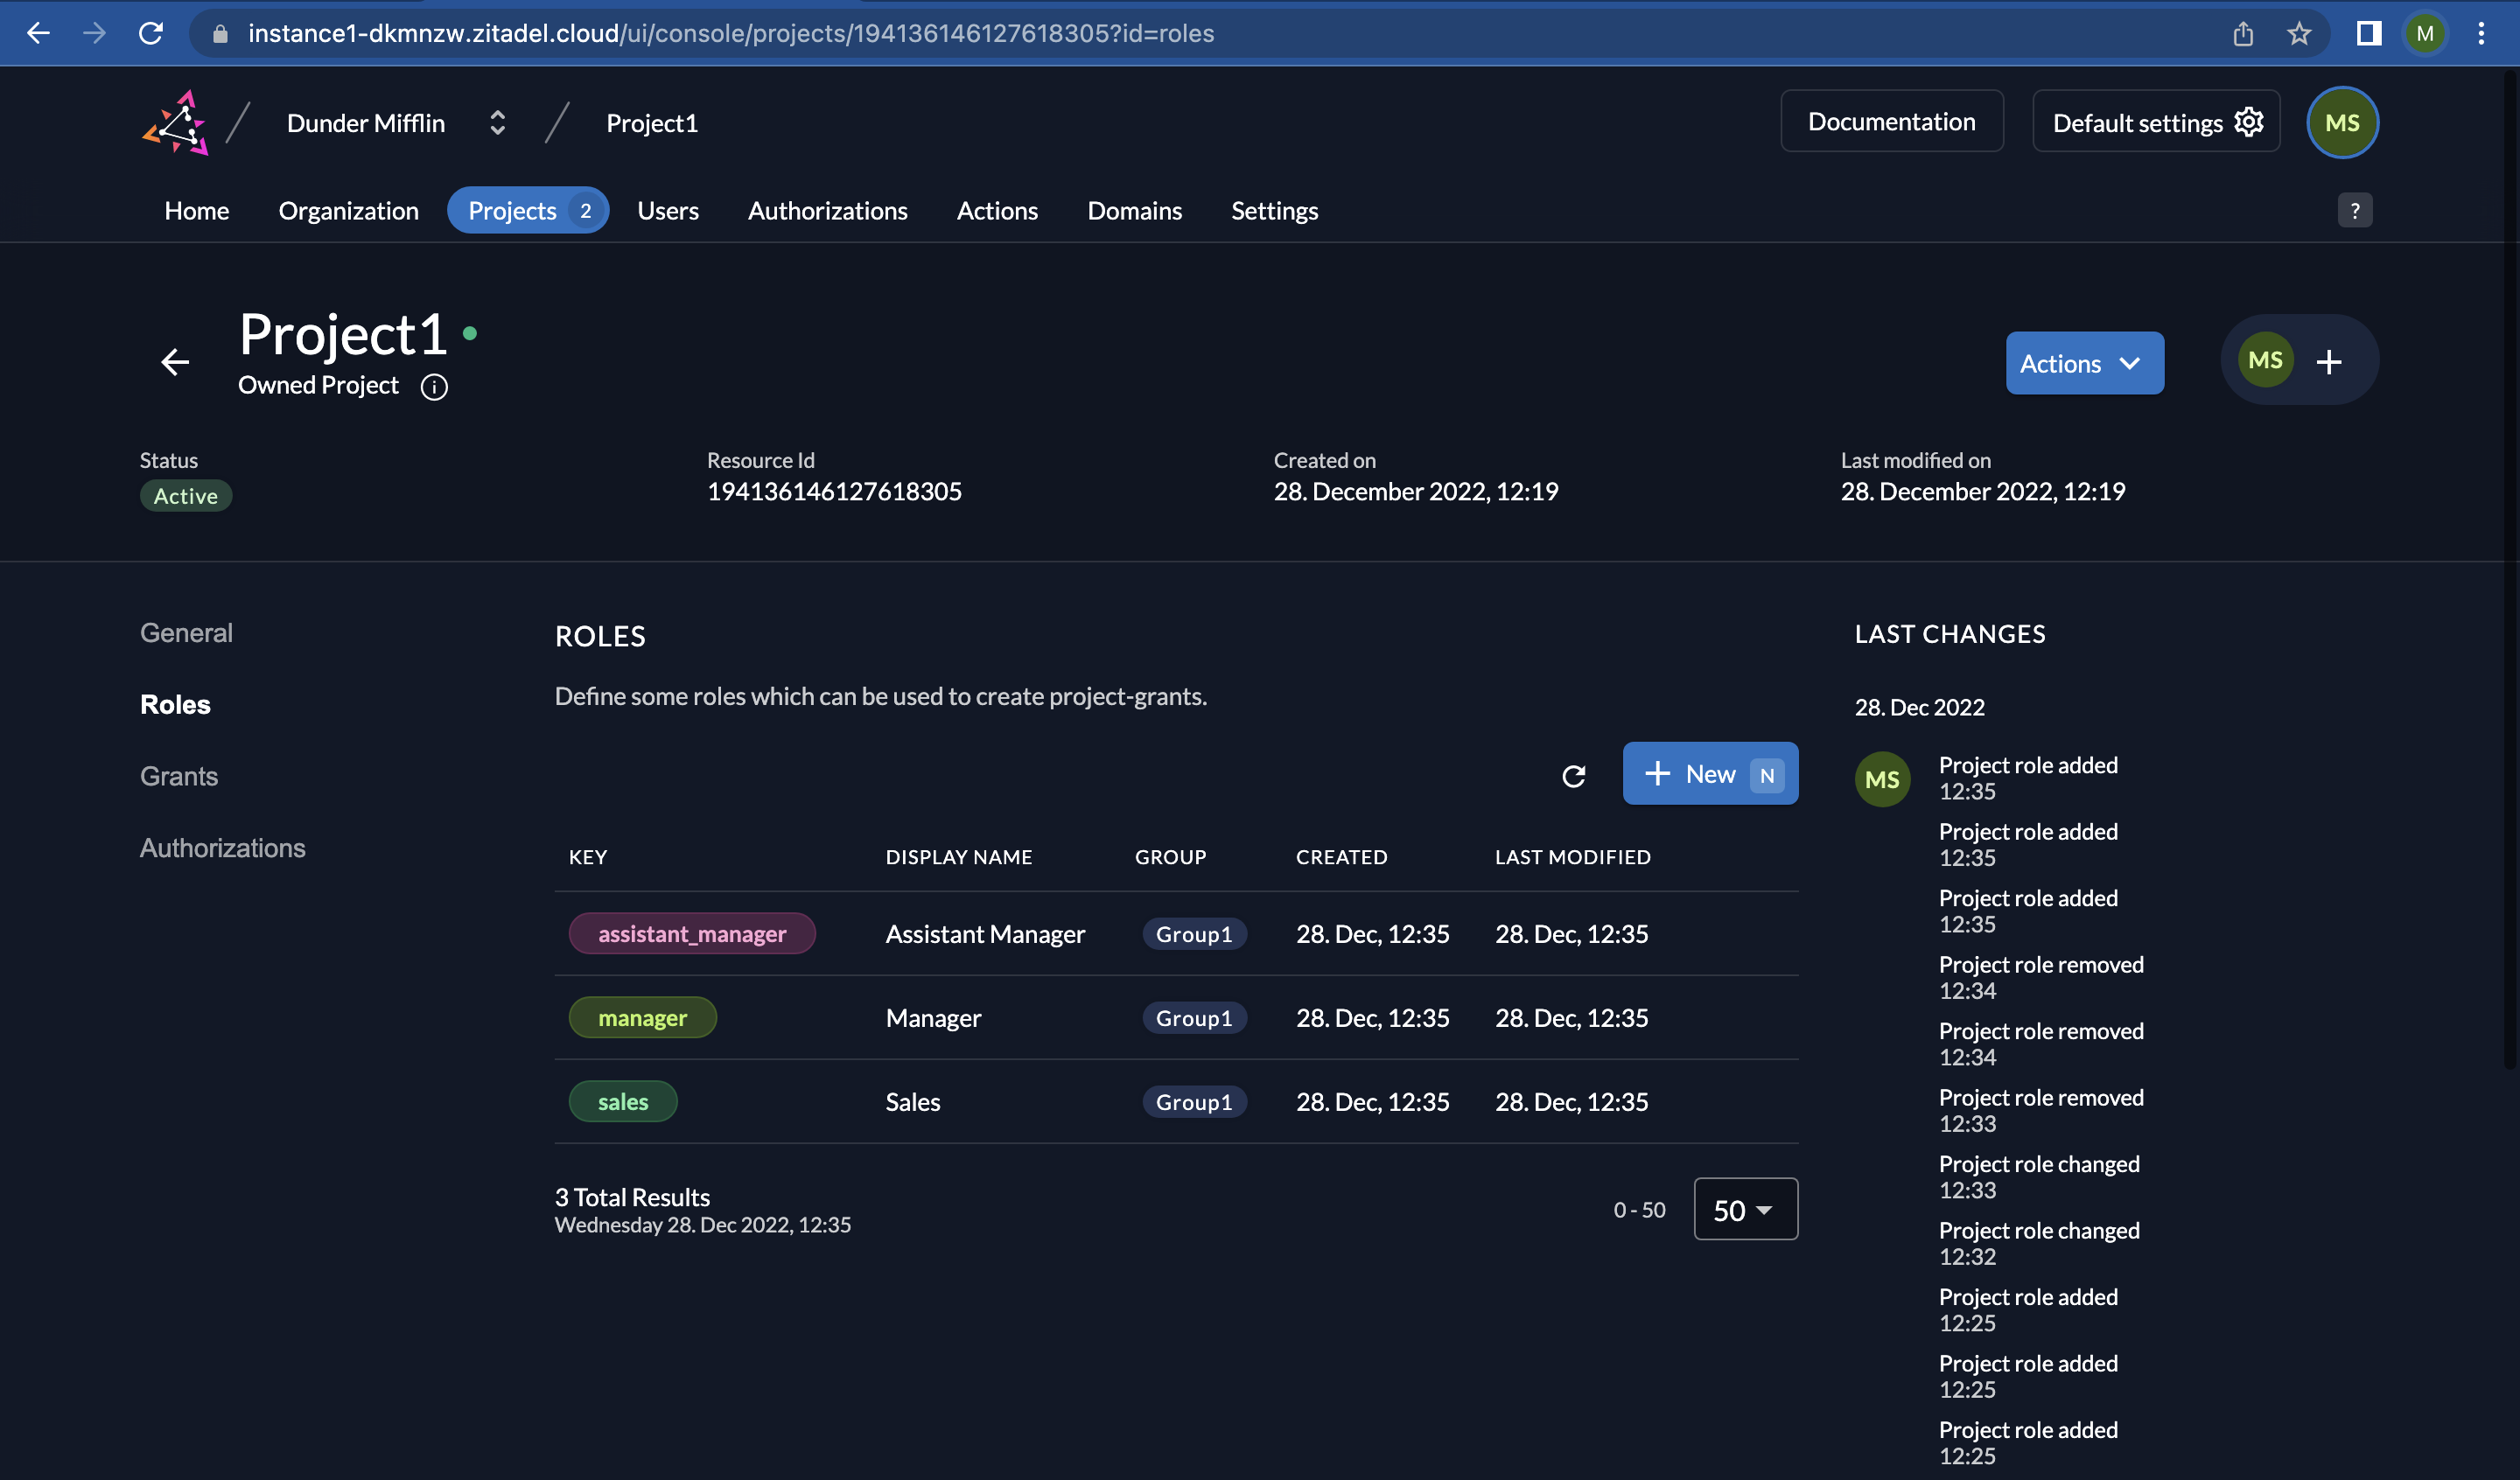Image resolution: width=2520 pixels, height=1480 pixels.
Task: Switch to the Users tab
Action: (x=668, y=211)
